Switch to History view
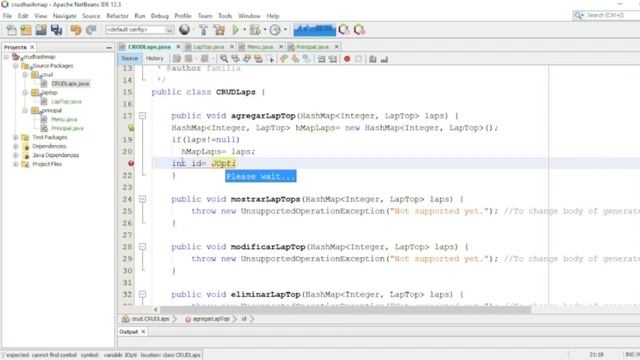 pyautogui.click(x=155, y=58)
